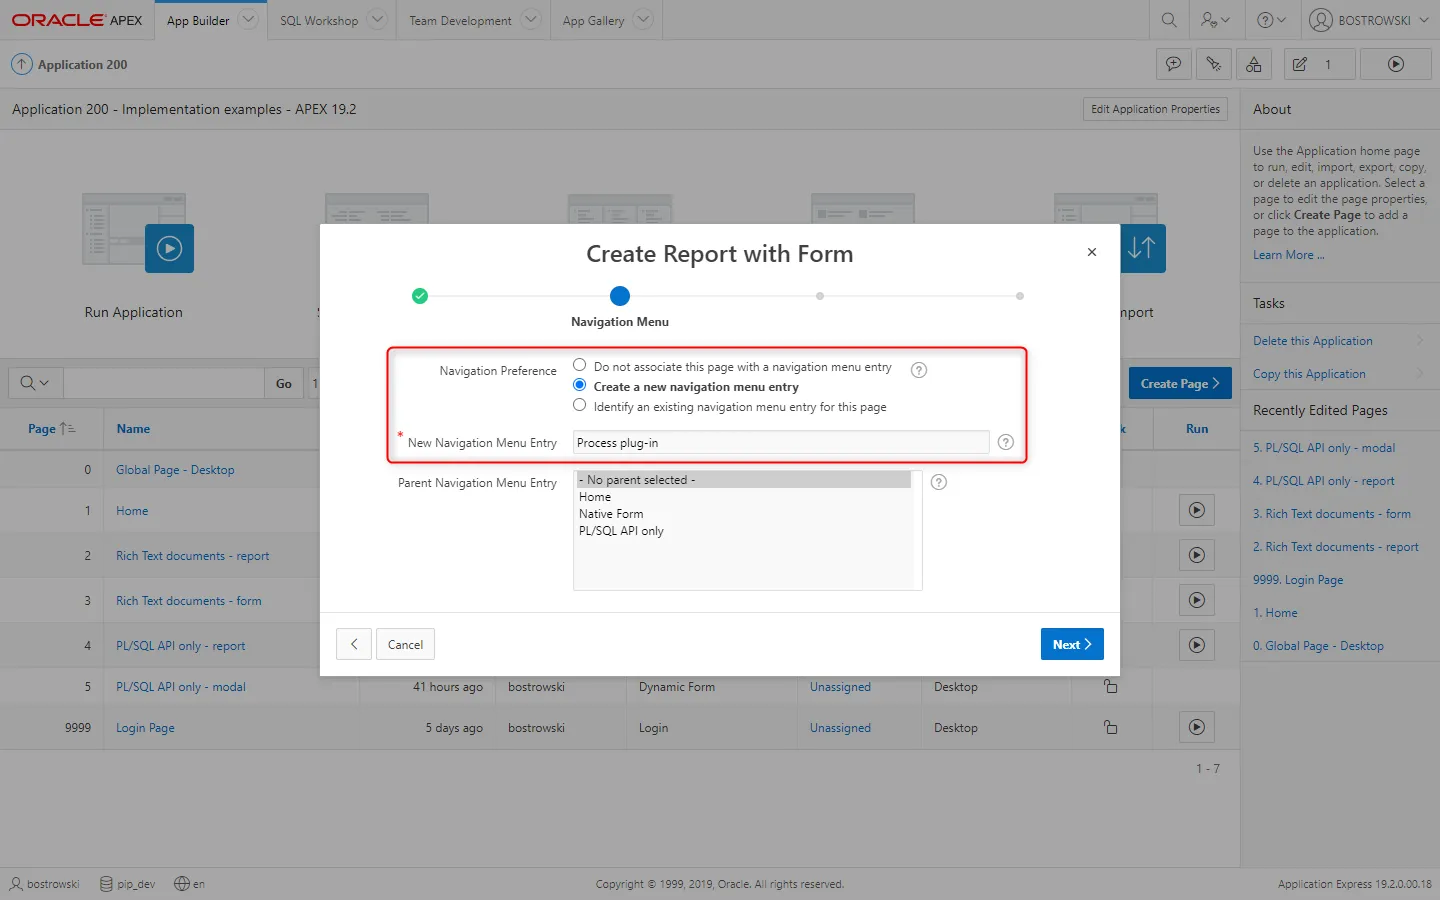
Task: Select 'Do not associate this page' radio option
Action: pyautogui.click(x=579, y=365)
